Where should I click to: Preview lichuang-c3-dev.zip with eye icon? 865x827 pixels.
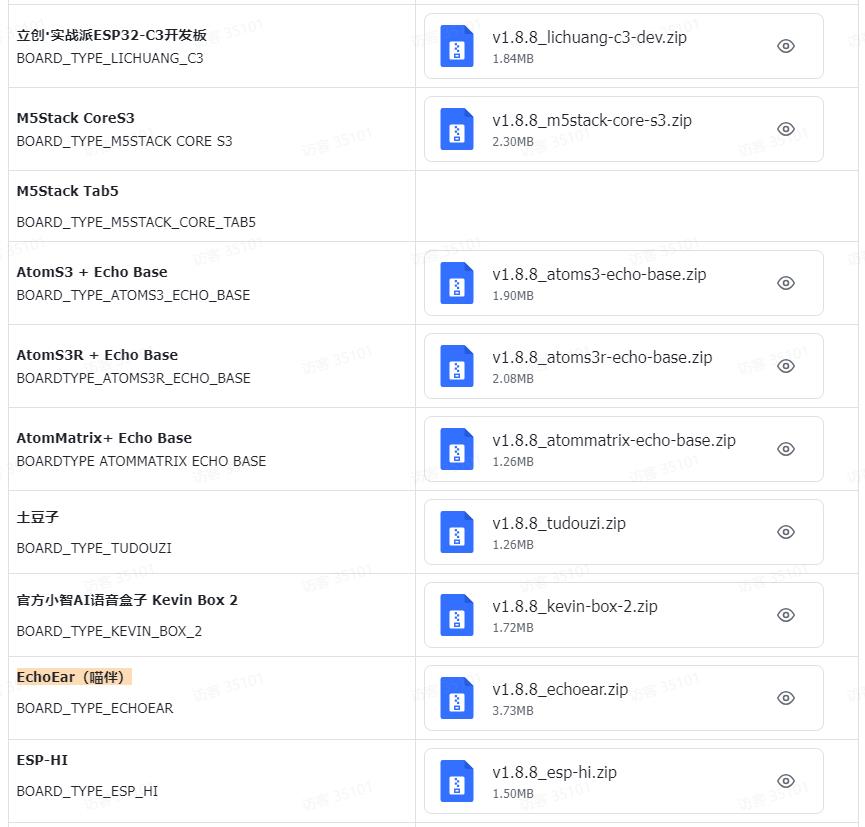click(786, 46)
